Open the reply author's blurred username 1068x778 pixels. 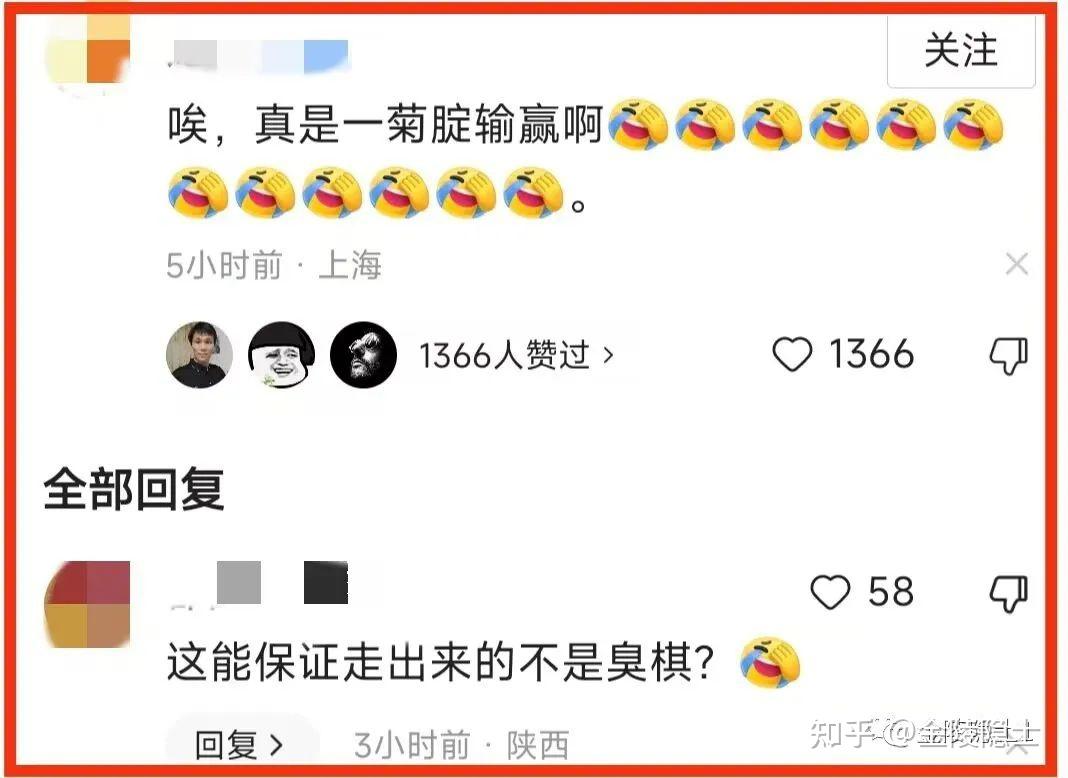coord(260,583)
